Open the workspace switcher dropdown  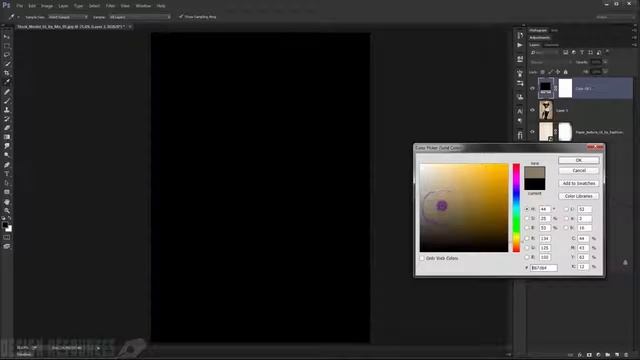coord(615,17)
